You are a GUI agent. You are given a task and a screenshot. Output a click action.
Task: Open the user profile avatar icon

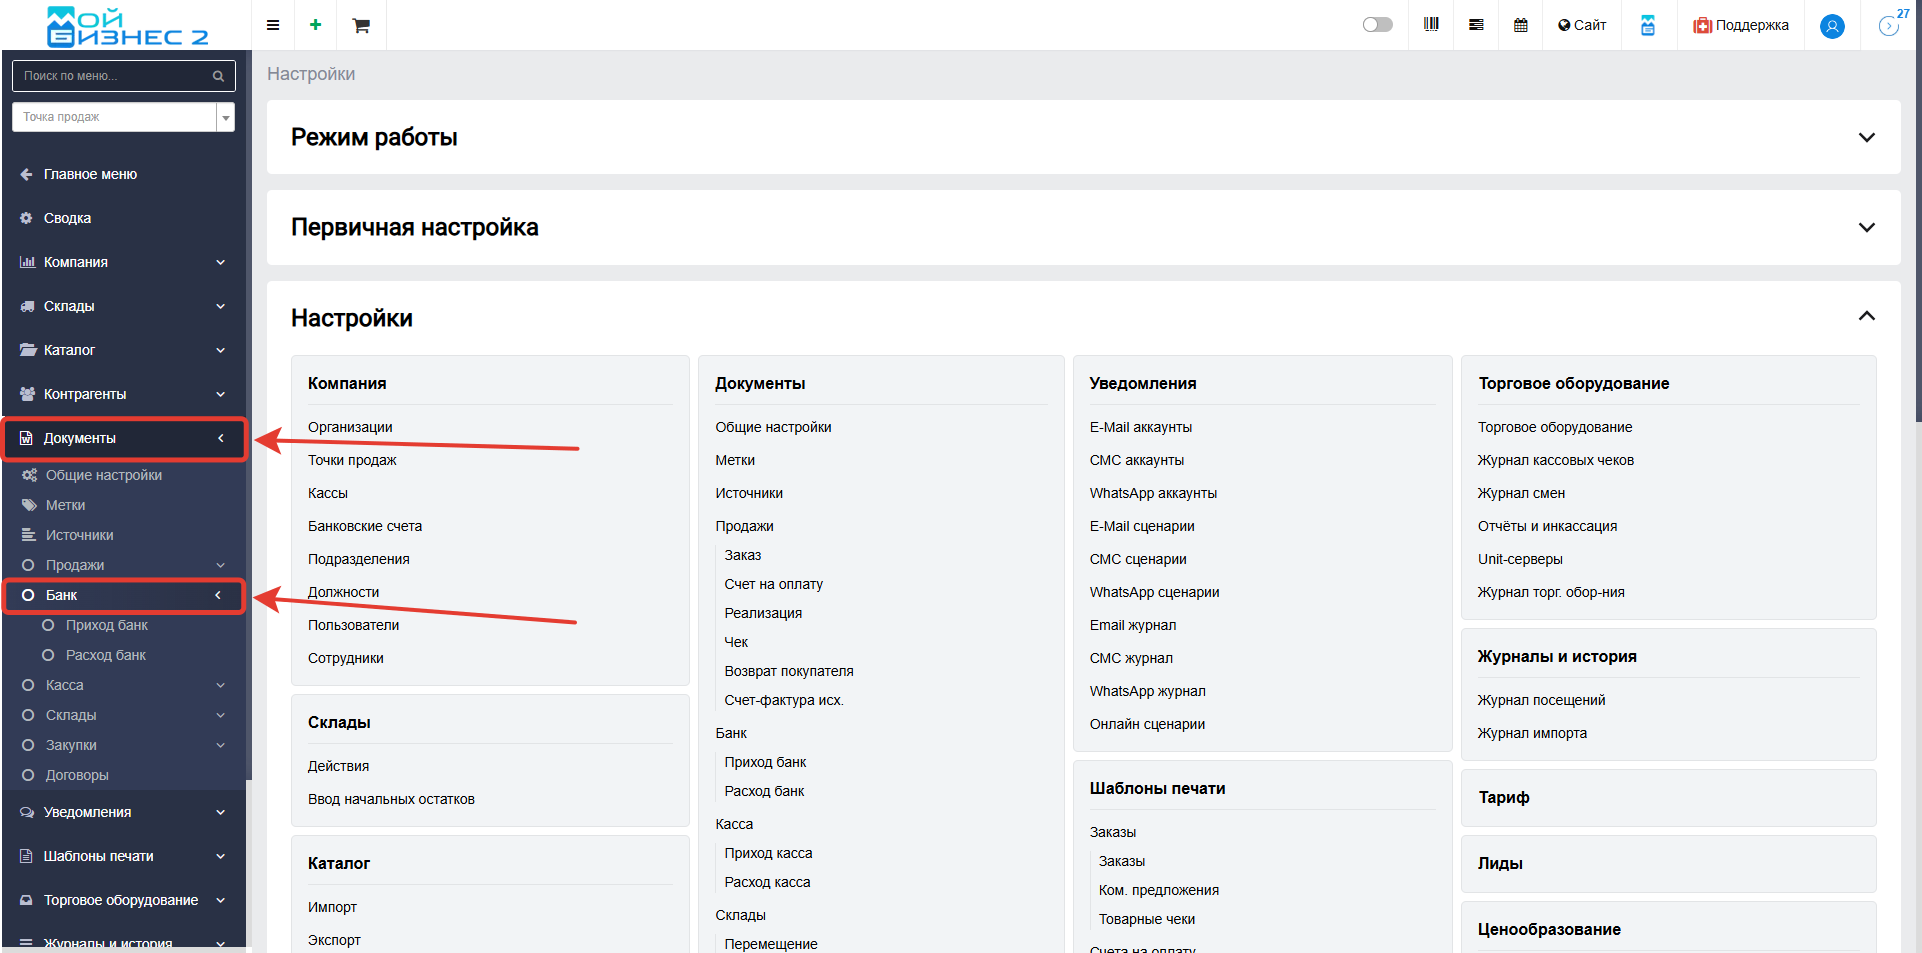tap(1832, 26)
